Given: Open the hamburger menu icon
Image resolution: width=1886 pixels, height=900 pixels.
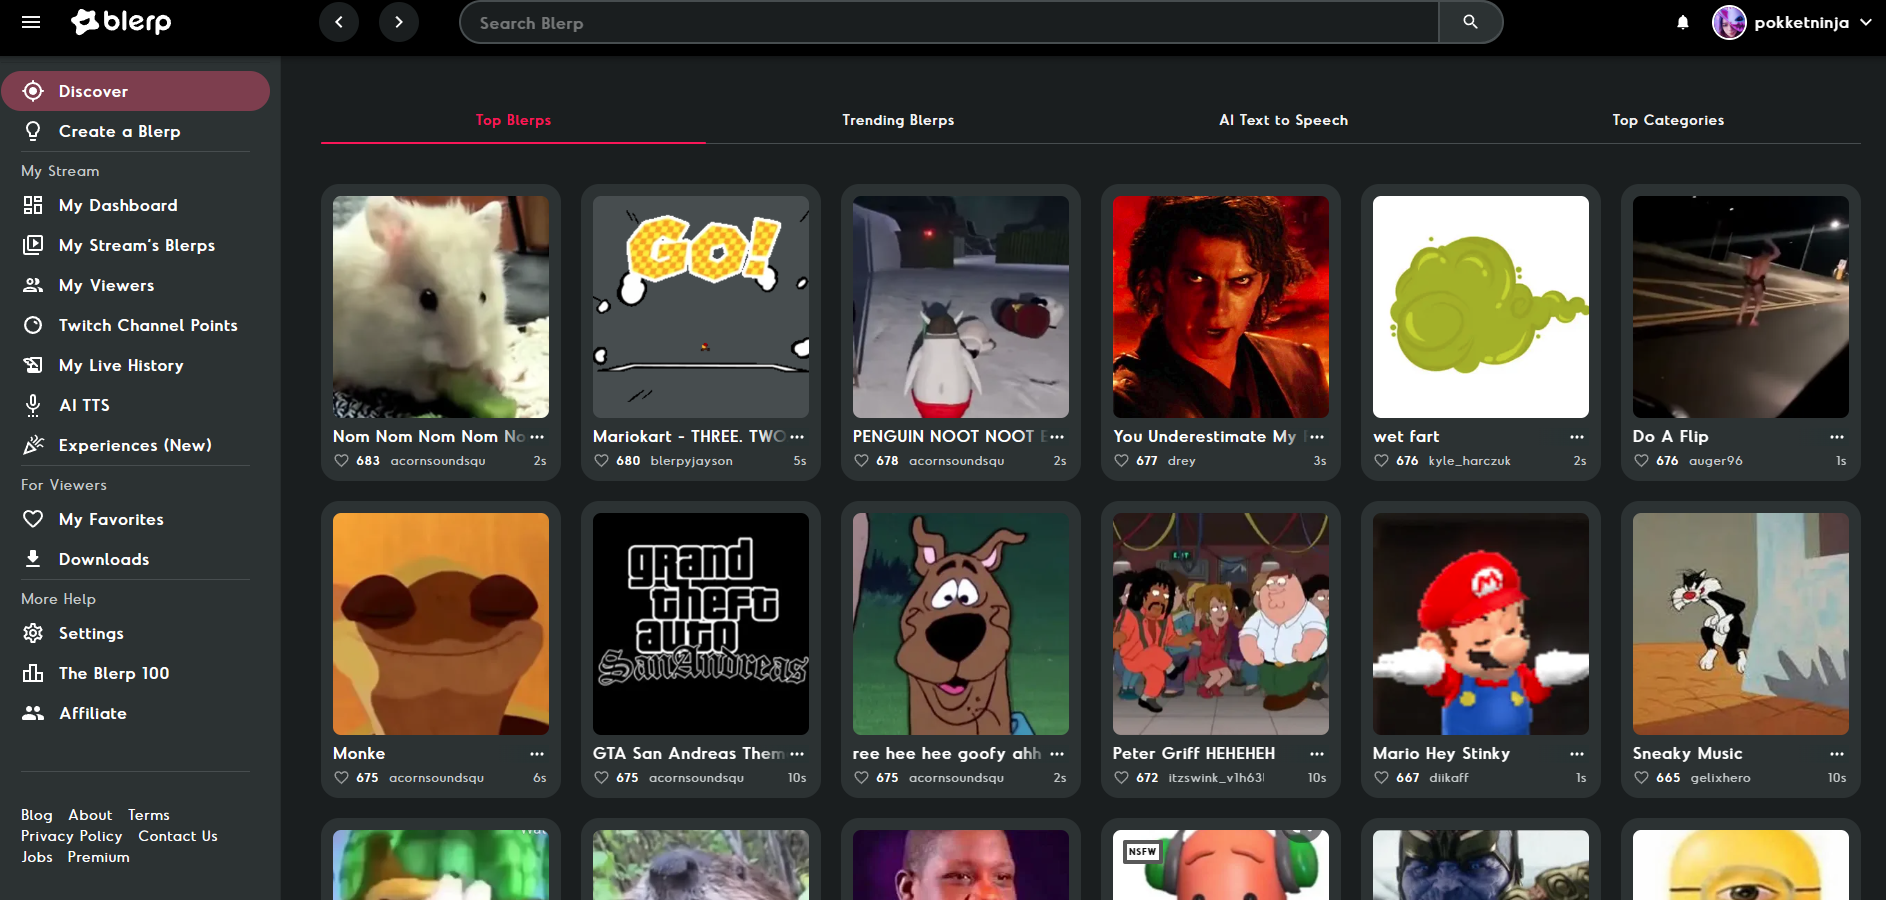Looking at the screenshot, I should coord(31,22).
